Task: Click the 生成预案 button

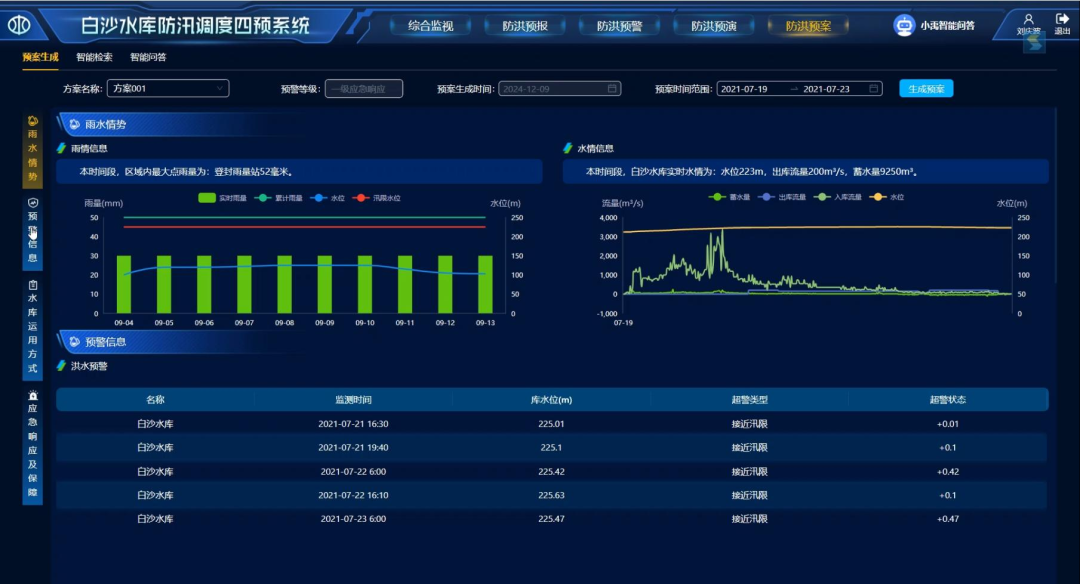Action: click(x=926, y=89)
